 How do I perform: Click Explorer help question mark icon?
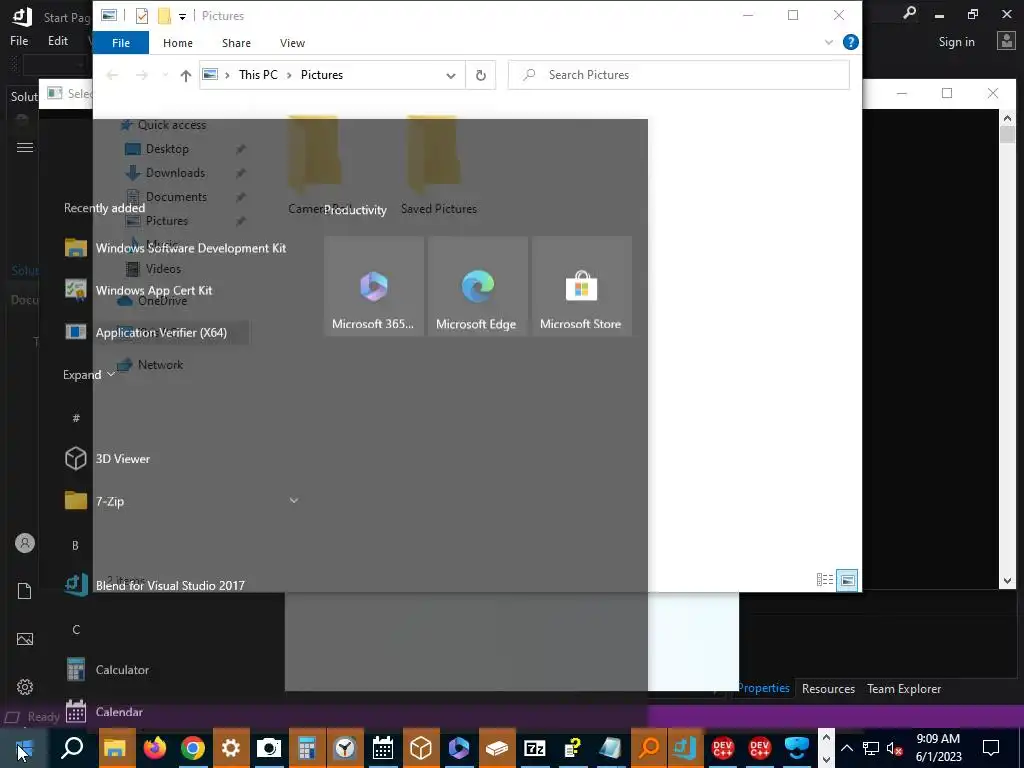[850, 42]
